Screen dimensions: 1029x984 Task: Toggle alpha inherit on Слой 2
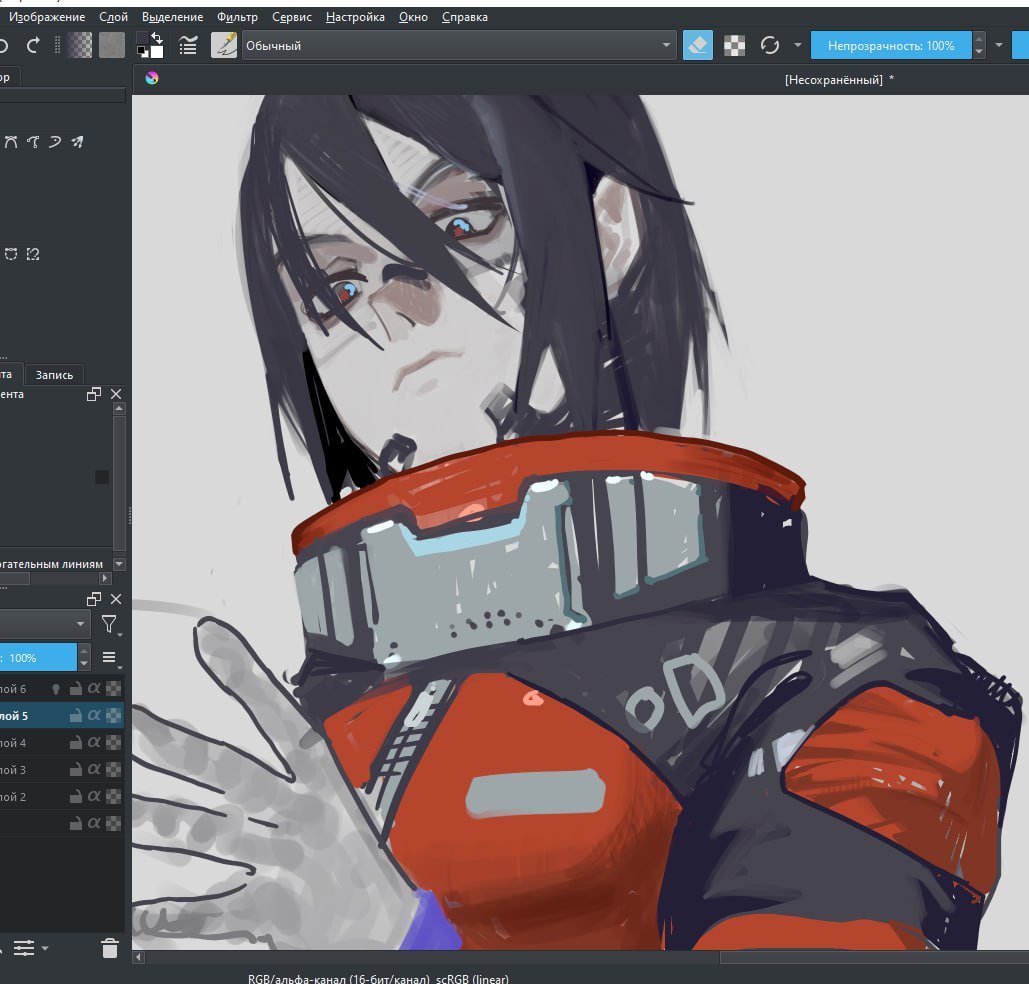(x=94, y=796)
